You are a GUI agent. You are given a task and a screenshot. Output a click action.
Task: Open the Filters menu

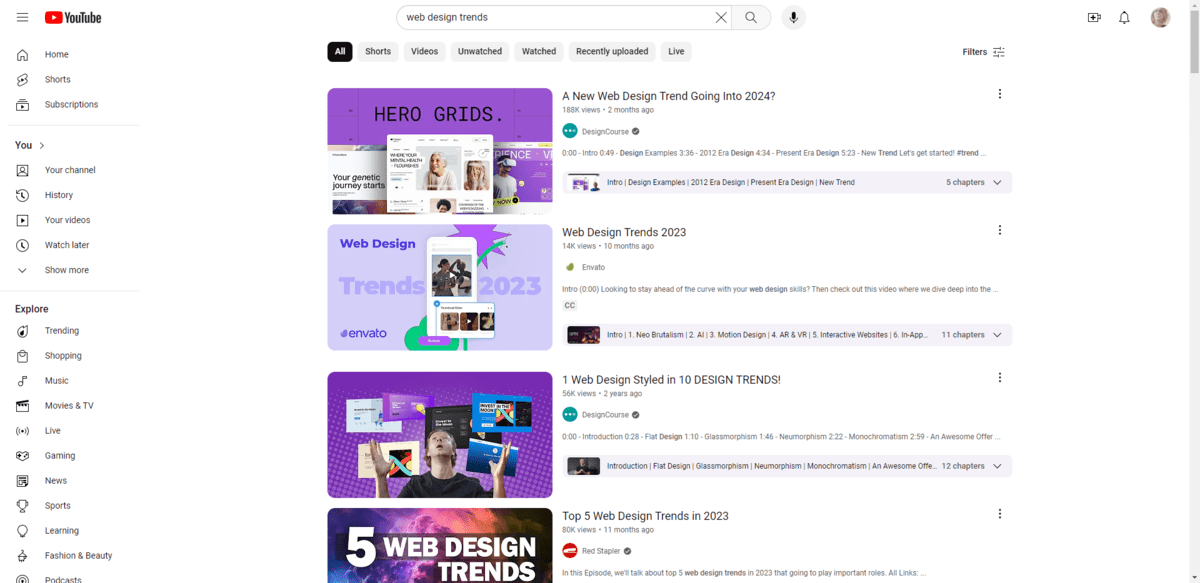(x=983, y=52)
